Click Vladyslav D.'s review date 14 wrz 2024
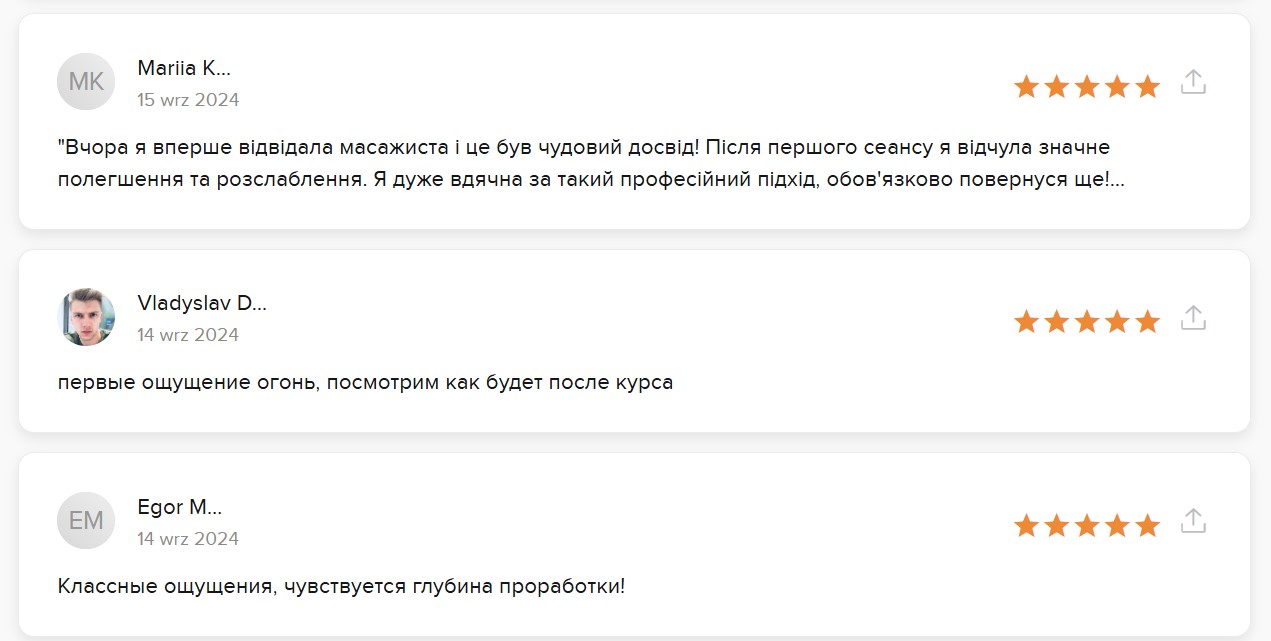1271x641 pixels. 188,335
